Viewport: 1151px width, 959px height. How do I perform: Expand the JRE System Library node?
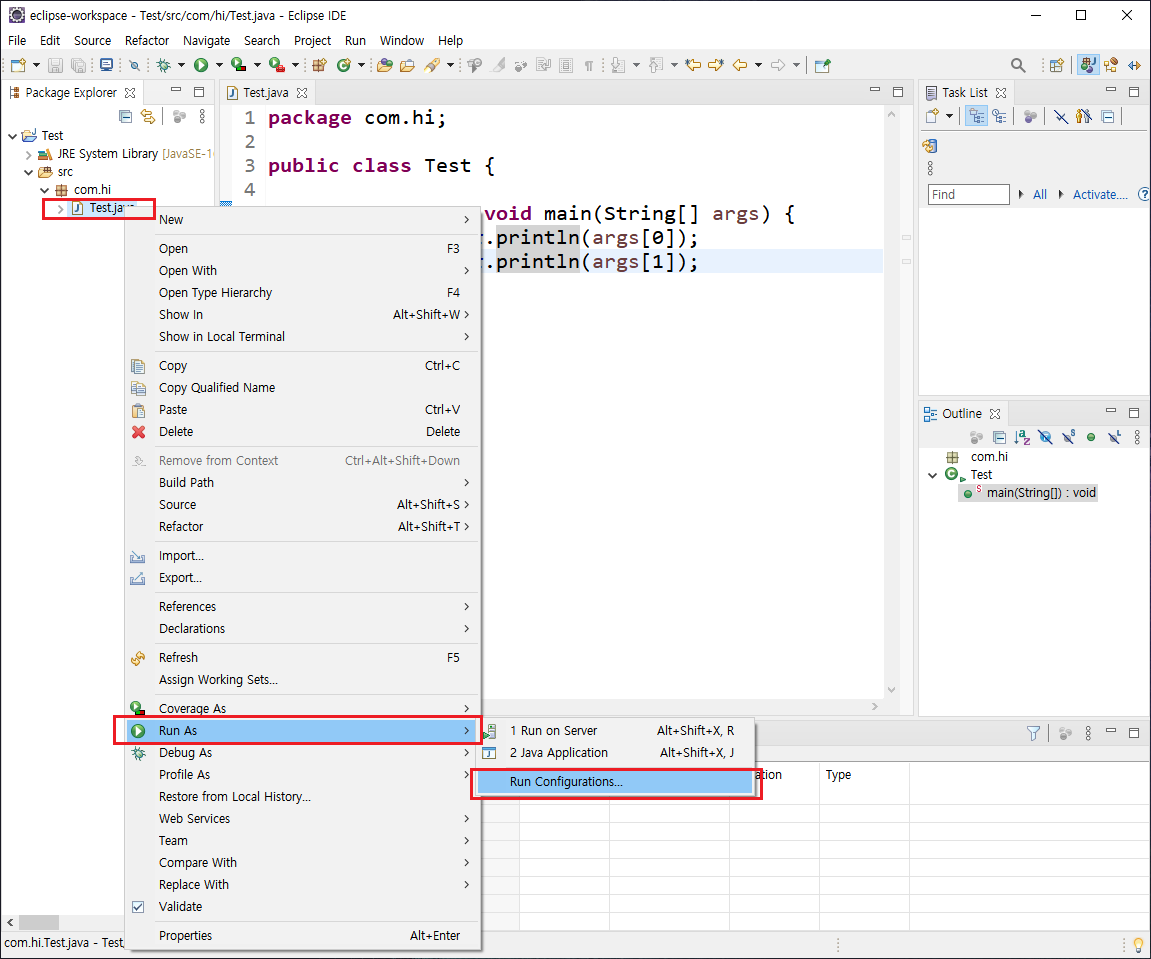29,154
